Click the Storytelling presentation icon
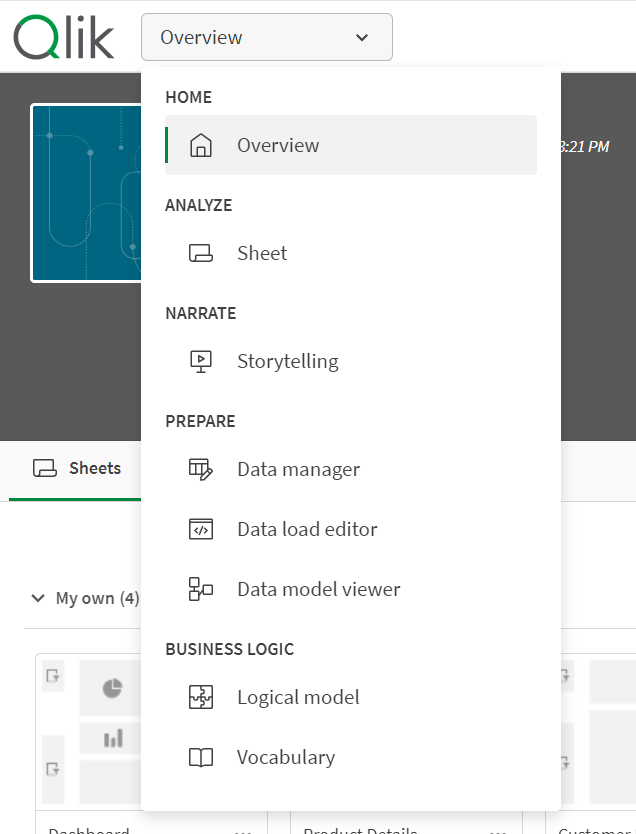The height and width of the screenshot is (834, 636). point(201,361)
